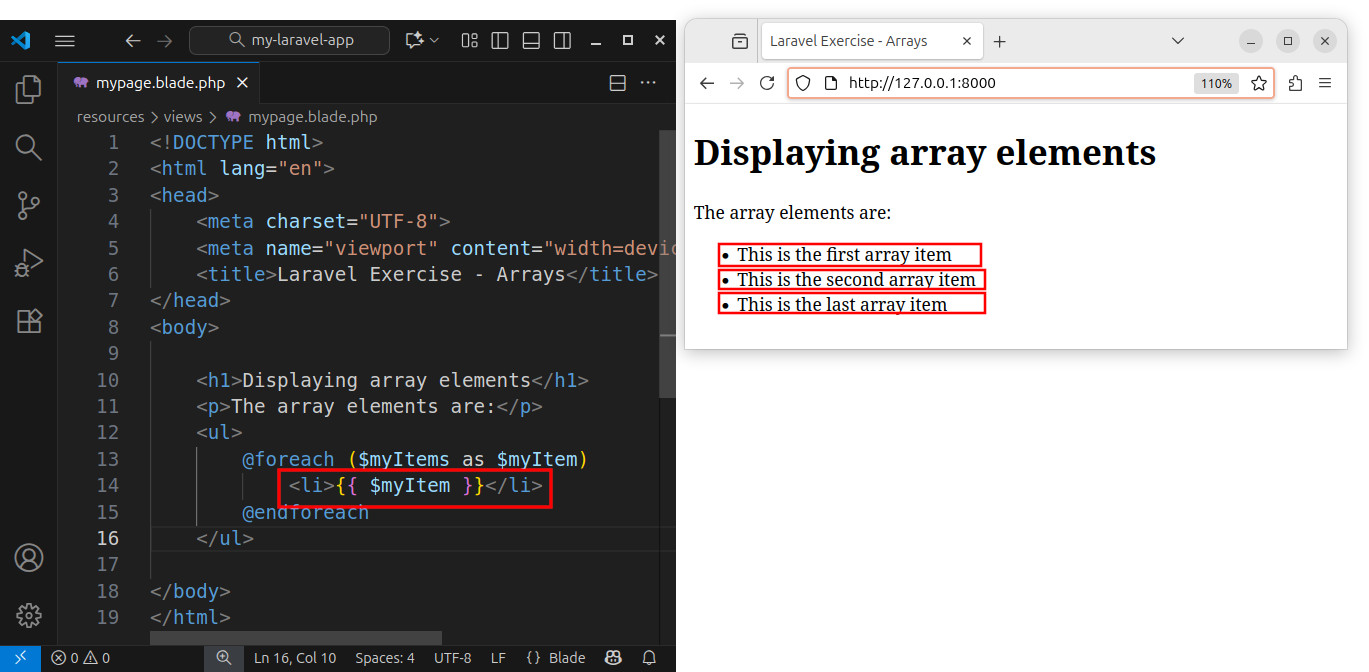Close the mypage.blade.php editor tab

coord(243,83)
